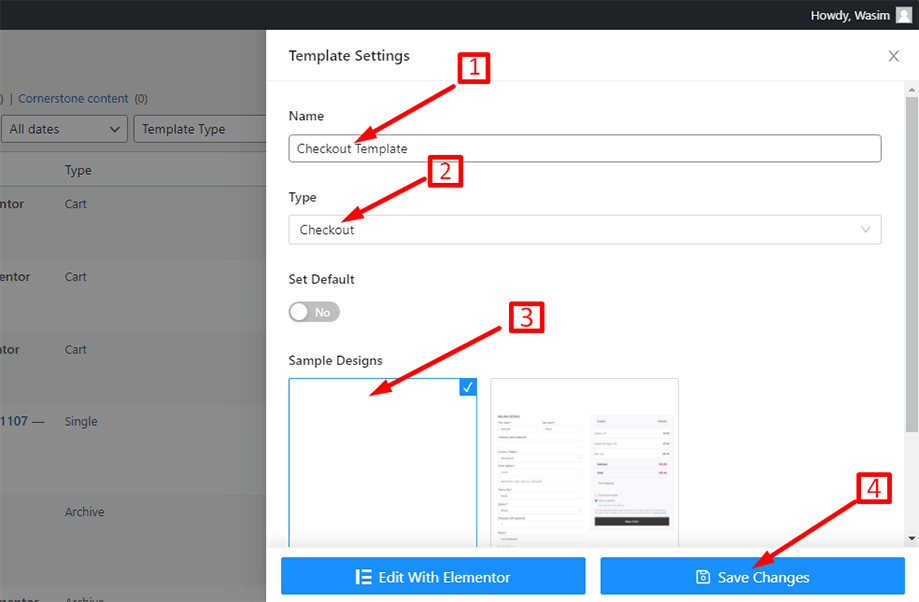Select the blank sample design thumbnail
Screen dimensions: 919x602
[383, 463]
